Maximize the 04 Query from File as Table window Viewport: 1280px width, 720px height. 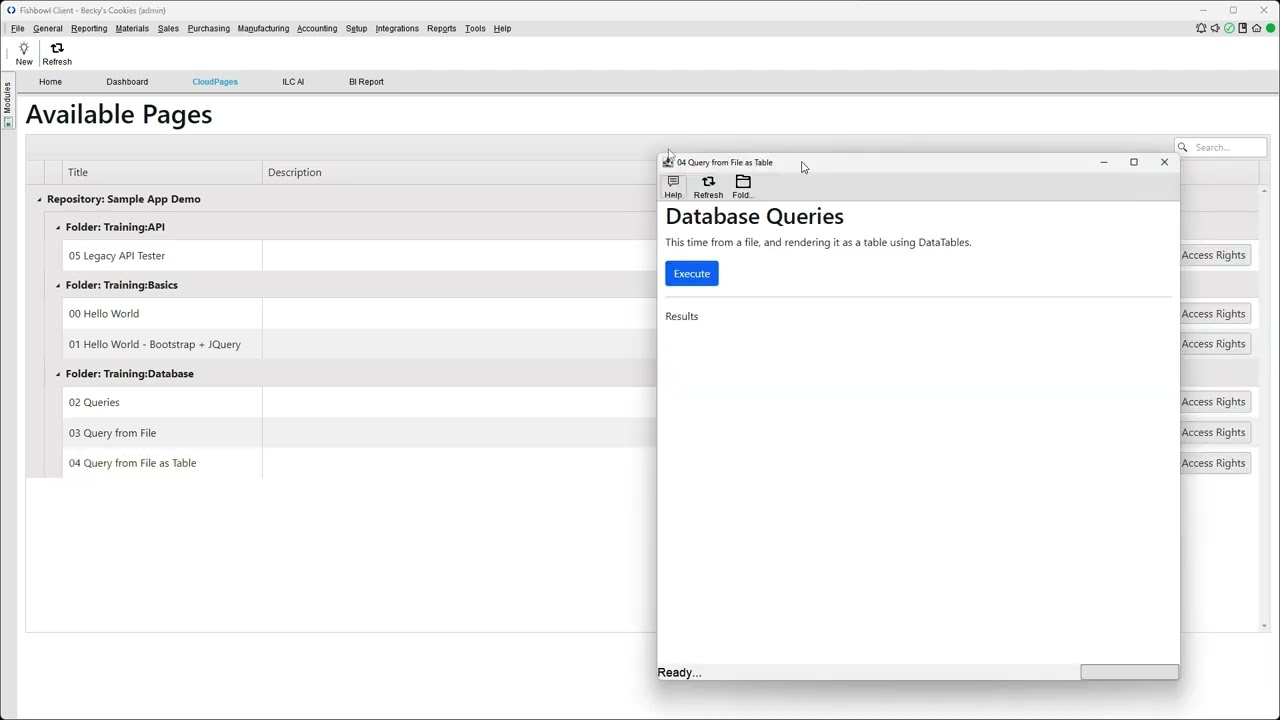pyautogui.click(x=1134, y=162)
